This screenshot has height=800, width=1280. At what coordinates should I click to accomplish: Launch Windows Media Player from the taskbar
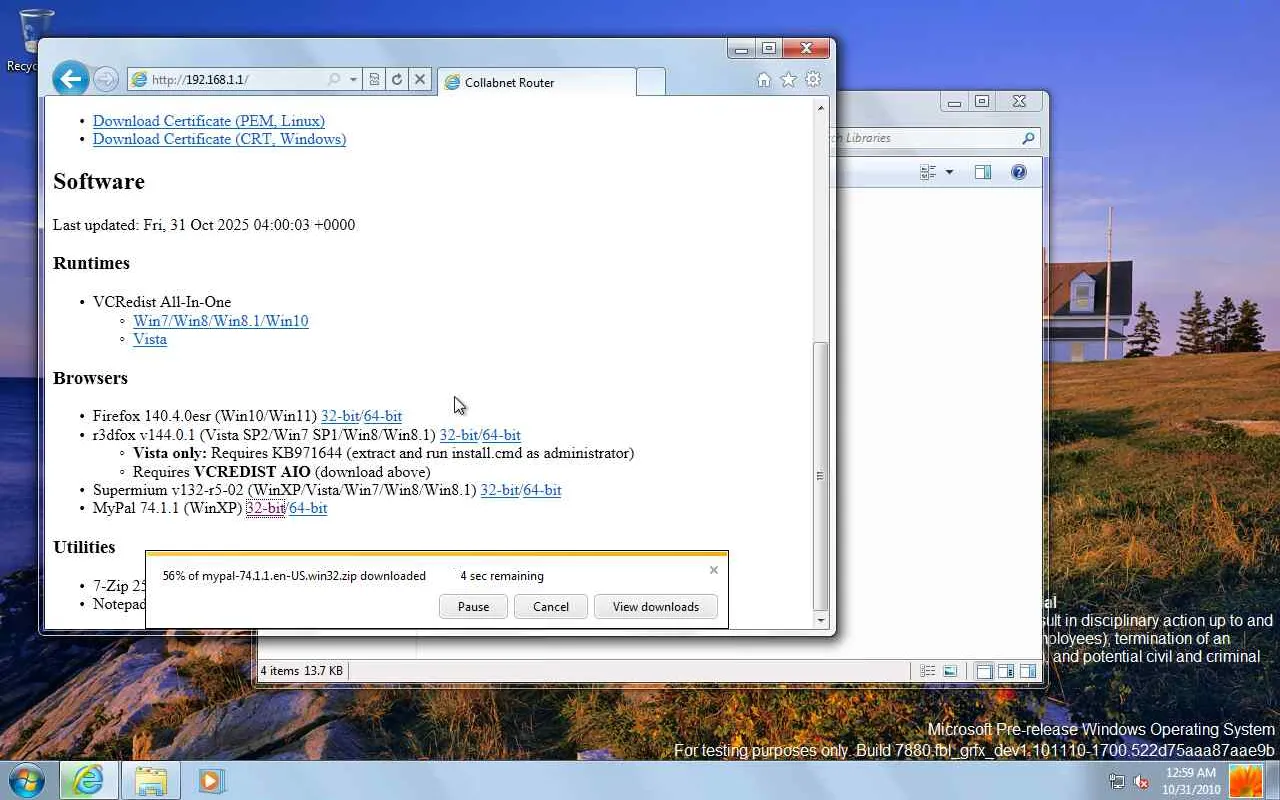(211, 780)
